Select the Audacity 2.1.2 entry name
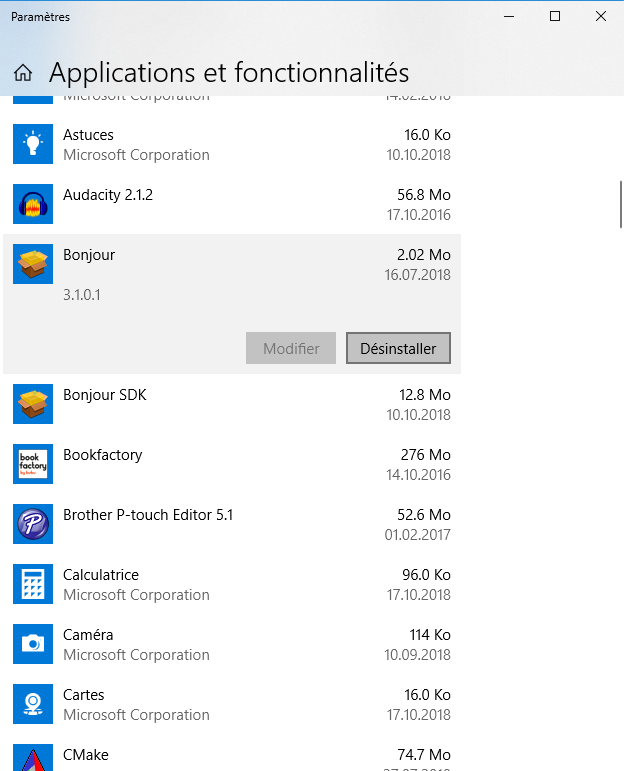Image resolution: width=624 pixels, height=771 pixels. (x=108, y=195)
